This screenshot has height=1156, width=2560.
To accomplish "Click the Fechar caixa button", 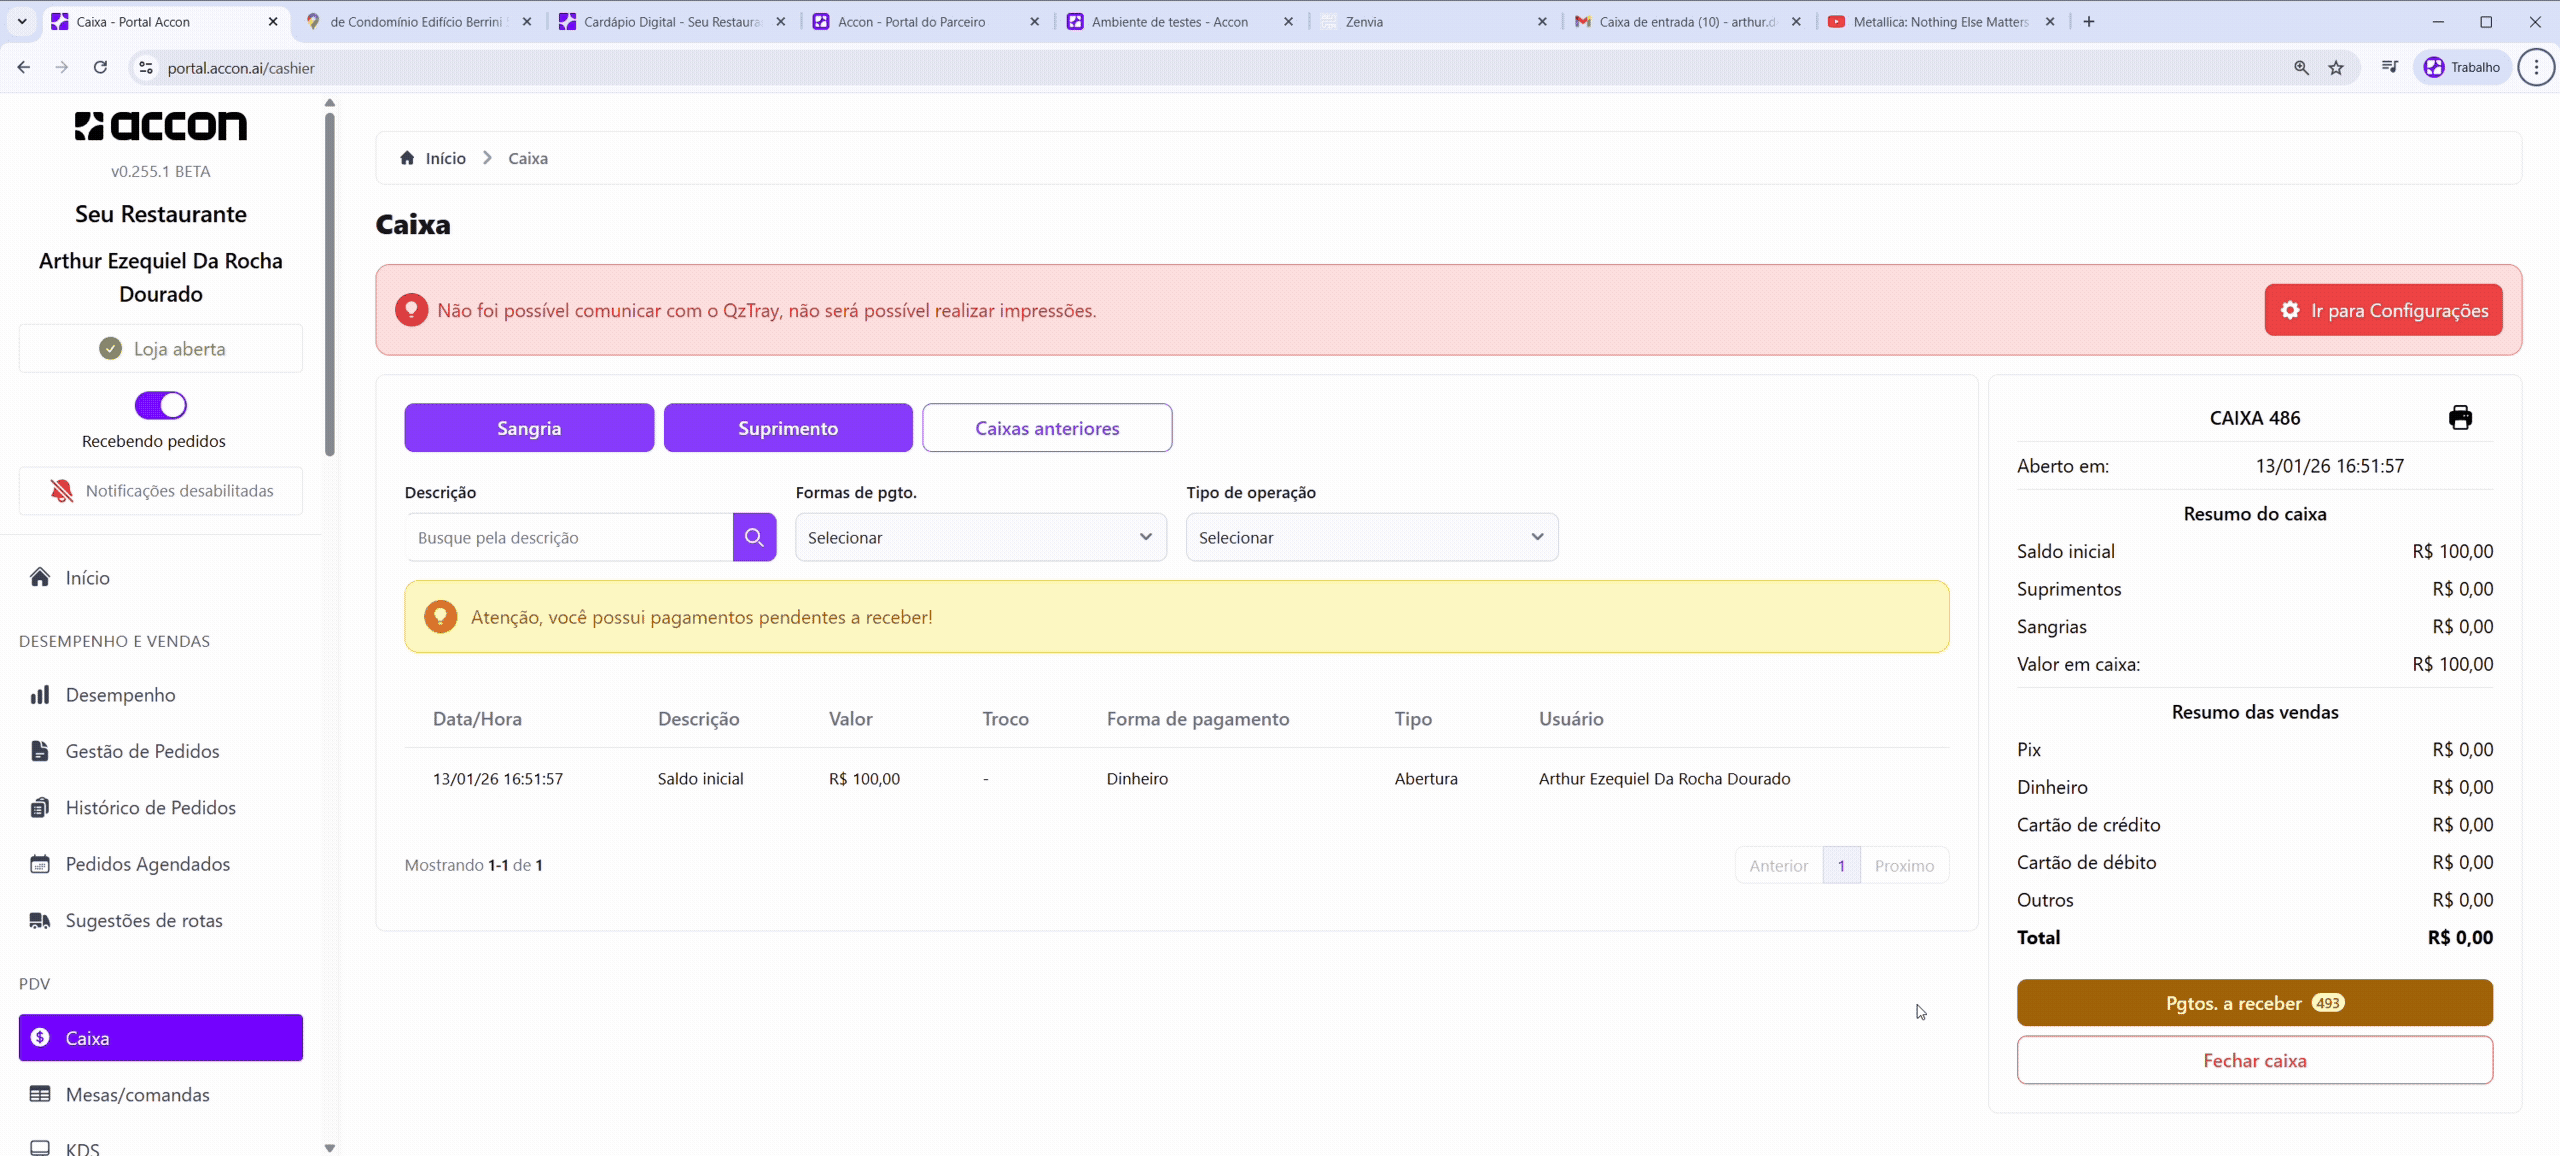I will (2254, 1060).
